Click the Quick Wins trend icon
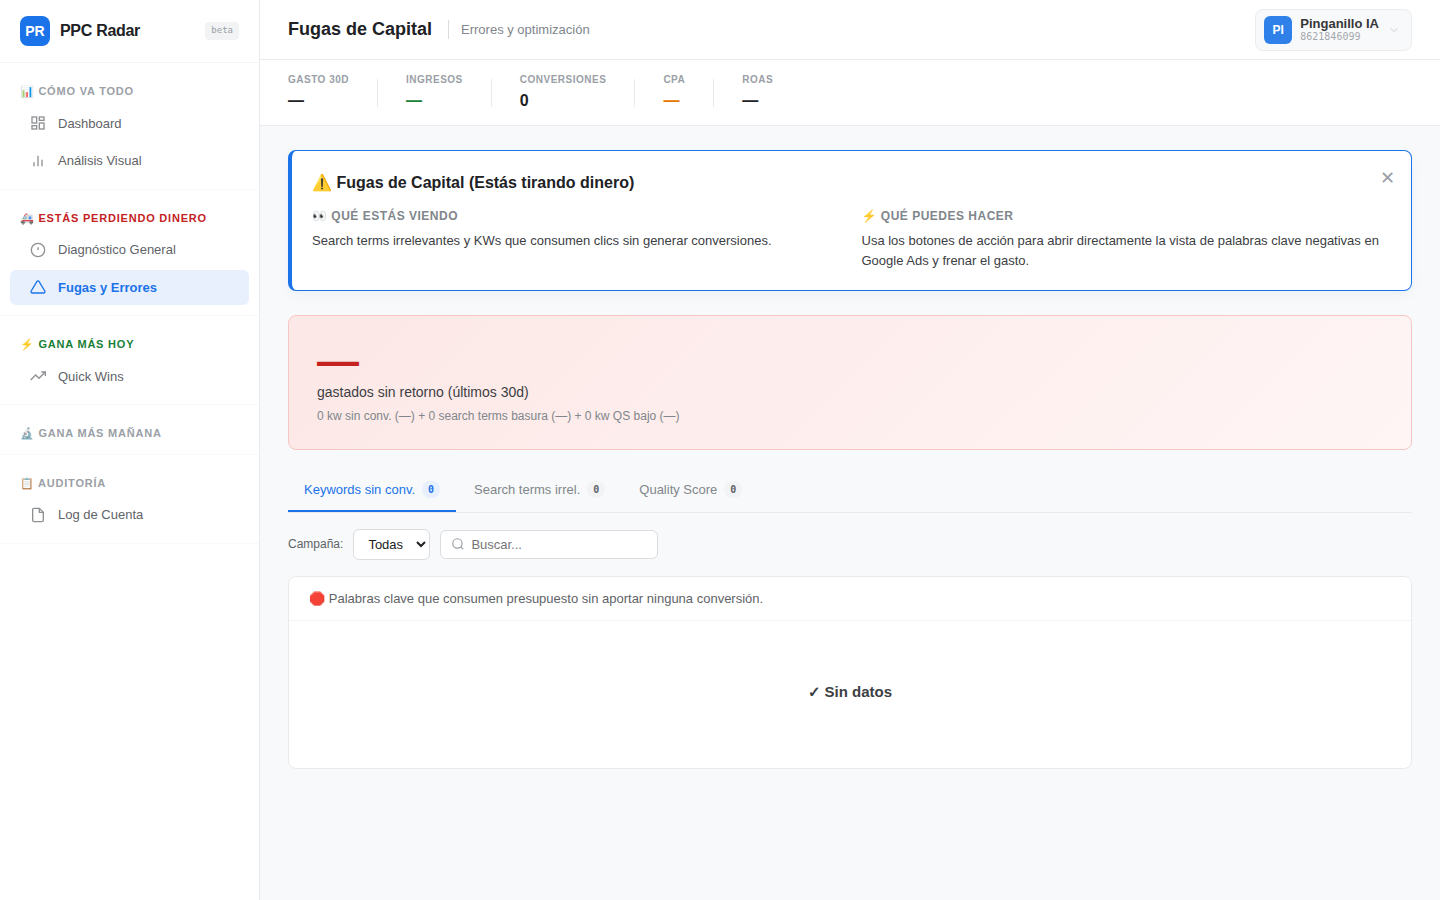 point(38,376)
